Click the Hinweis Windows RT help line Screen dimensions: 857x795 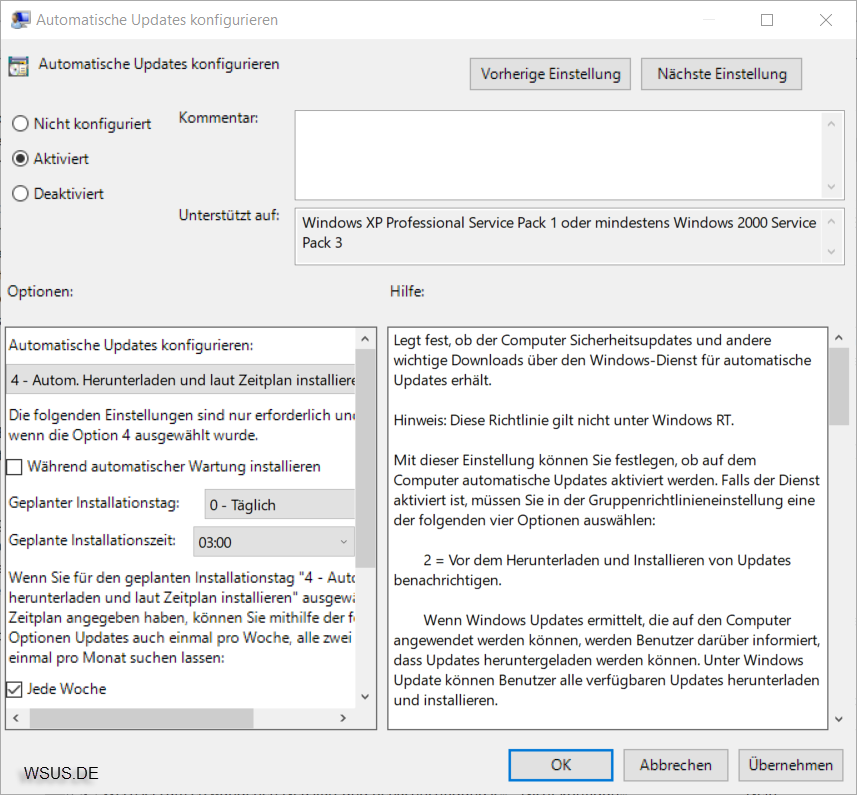(x=563, y=420)
